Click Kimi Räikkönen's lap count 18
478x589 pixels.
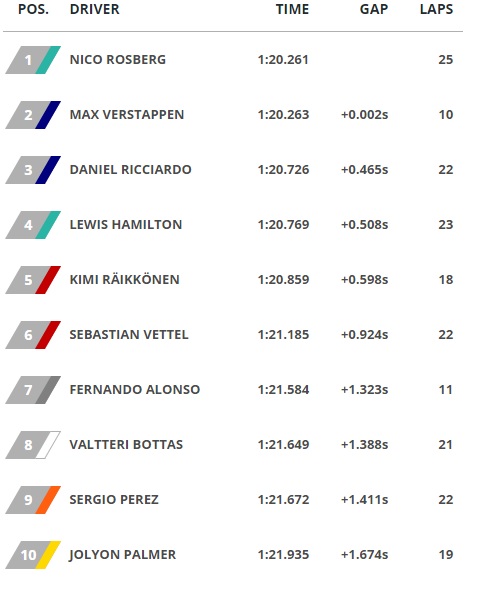pos(446,280)
